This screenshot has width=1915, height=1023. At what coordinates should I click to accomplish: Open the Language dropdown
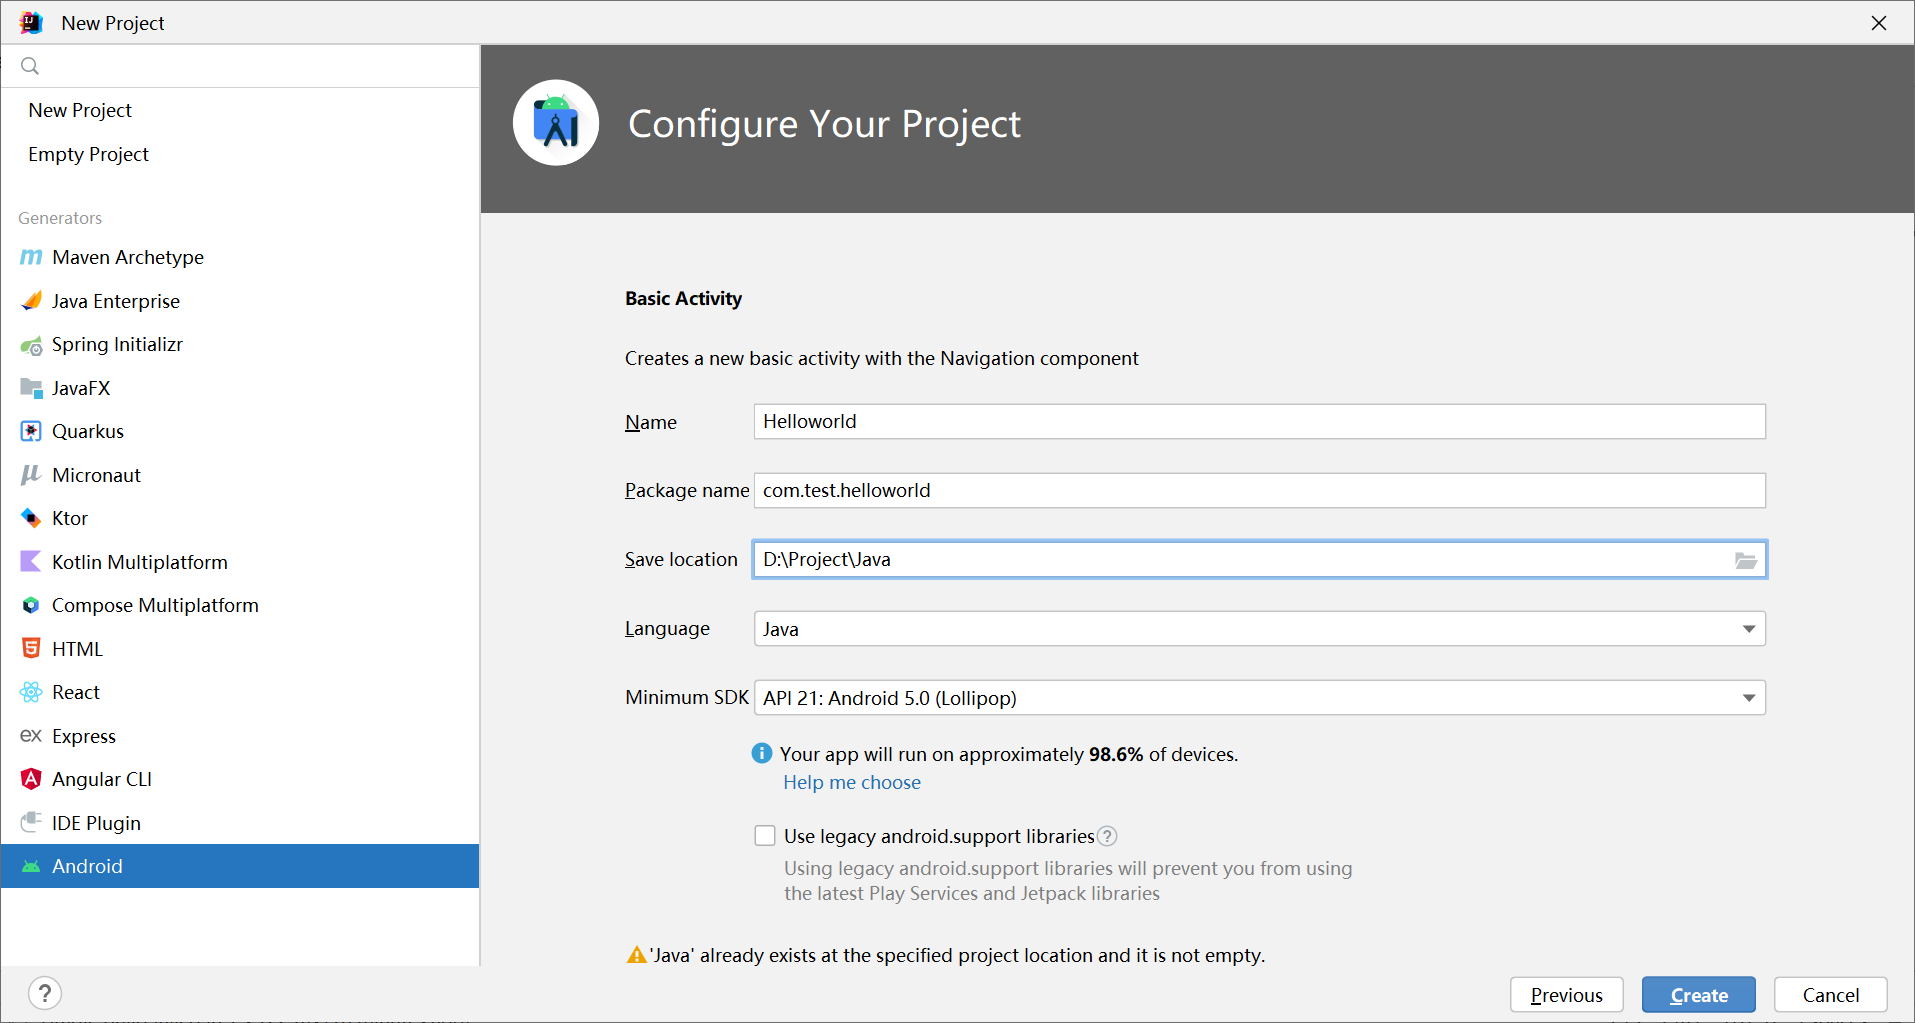tap(1259, 629)
